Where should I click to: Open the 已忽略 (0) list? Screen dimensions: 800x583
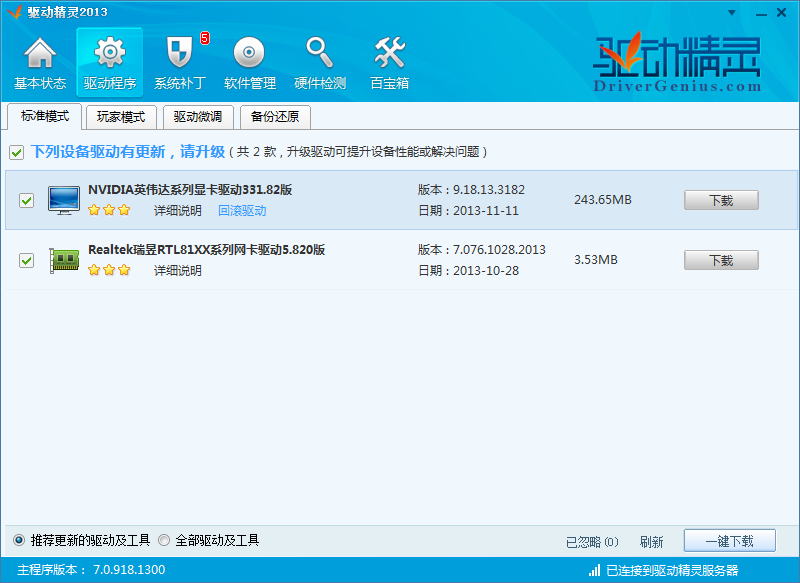(x=592, y=542)
